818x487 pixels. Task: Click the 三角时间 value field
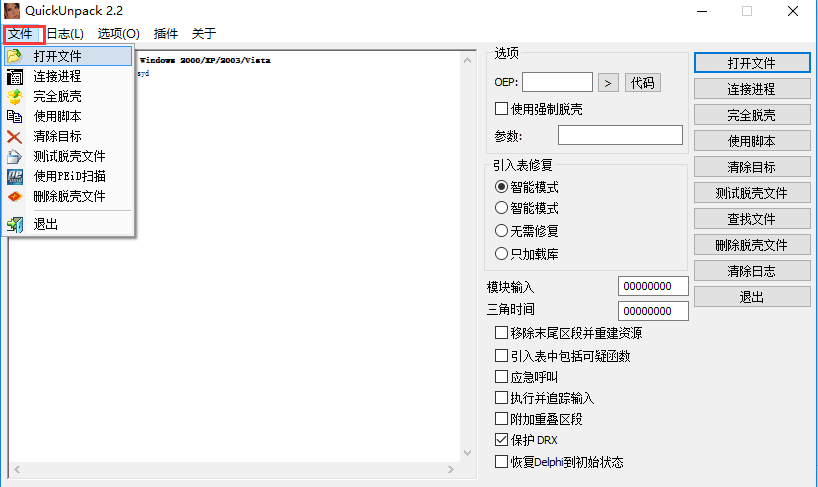[x=653, y=311]
